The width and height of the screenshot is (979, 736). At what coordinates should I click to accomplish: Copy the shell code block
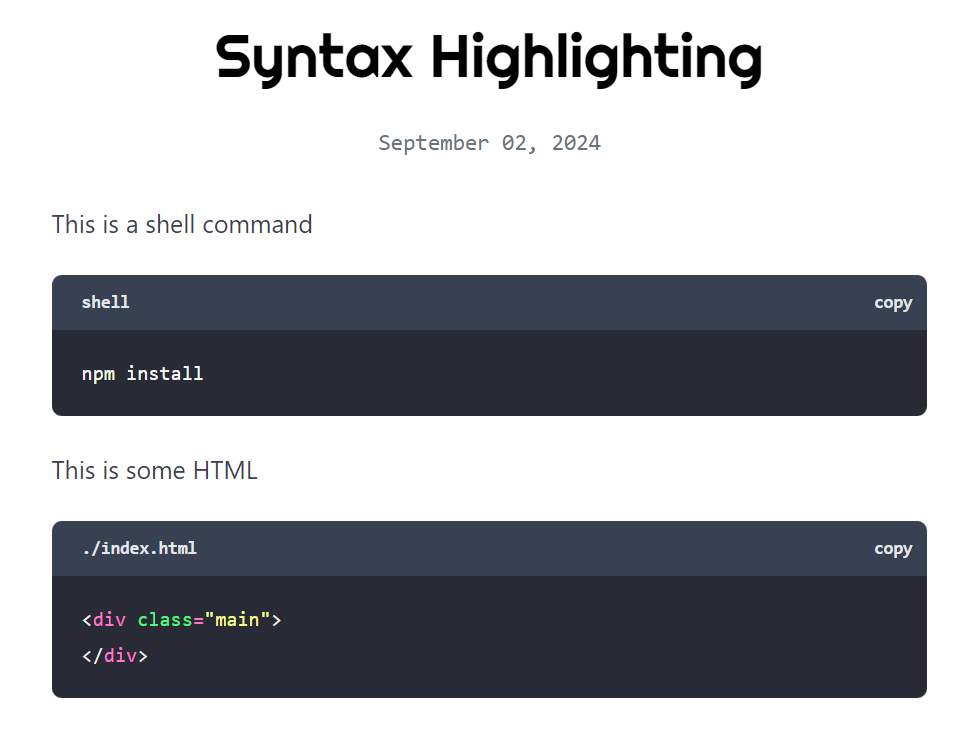tap(892, 302)
